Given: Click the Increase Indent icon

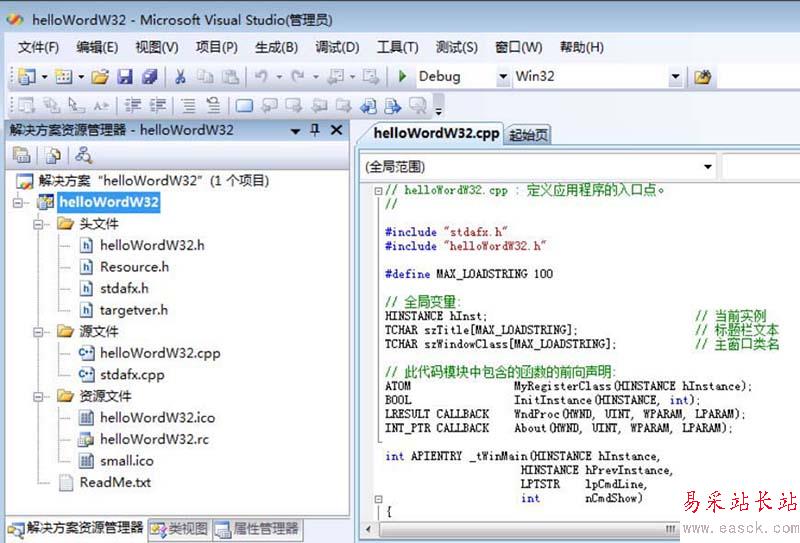Looking at the screenshot, I should pyautogui.click(x=158, y=106).
